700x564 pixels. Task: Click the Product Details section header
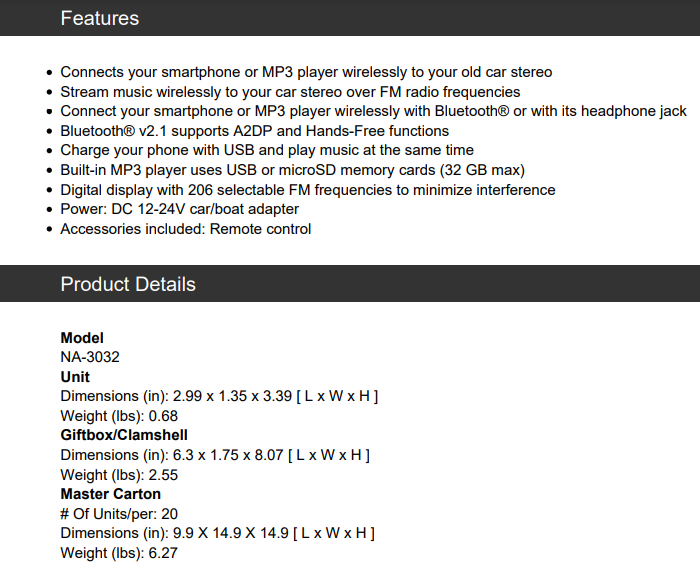pos(128,284)
